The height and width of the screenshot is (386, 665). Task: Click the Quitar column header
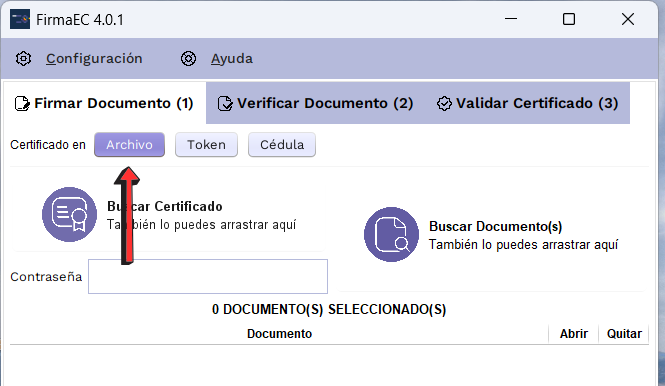tap(624, 334)
